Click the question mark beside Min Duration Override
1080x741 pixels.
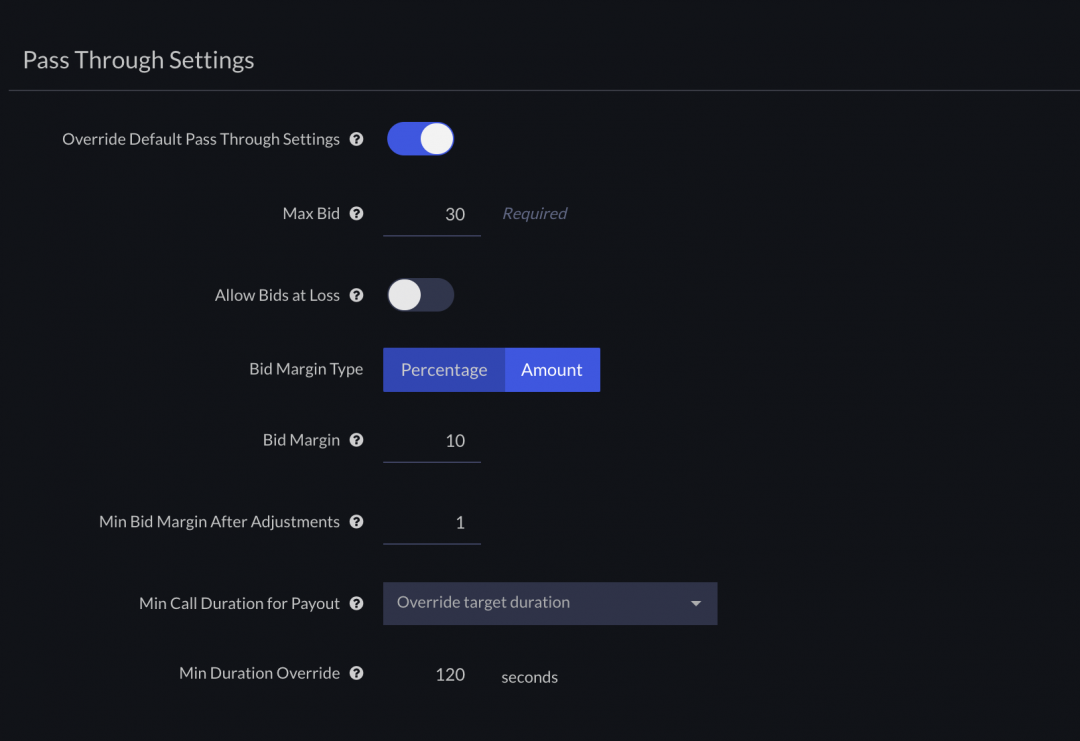click(x=357, y=673)
